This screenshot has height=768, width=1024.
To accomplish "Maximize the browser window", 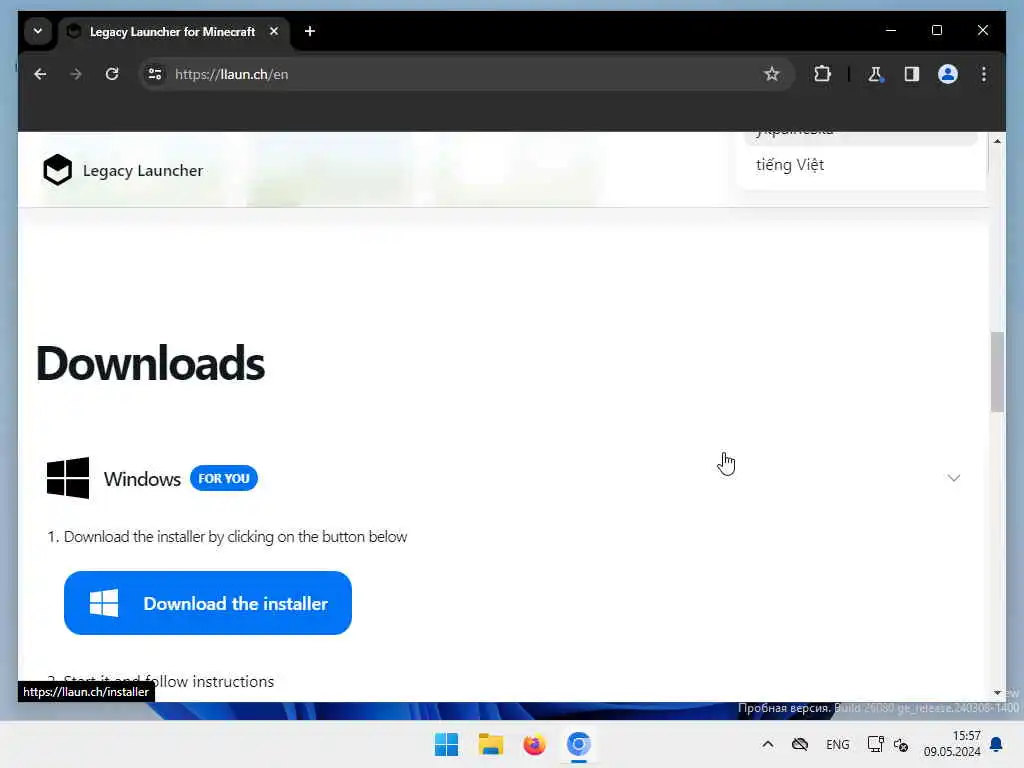I will [x=937, y=31].
